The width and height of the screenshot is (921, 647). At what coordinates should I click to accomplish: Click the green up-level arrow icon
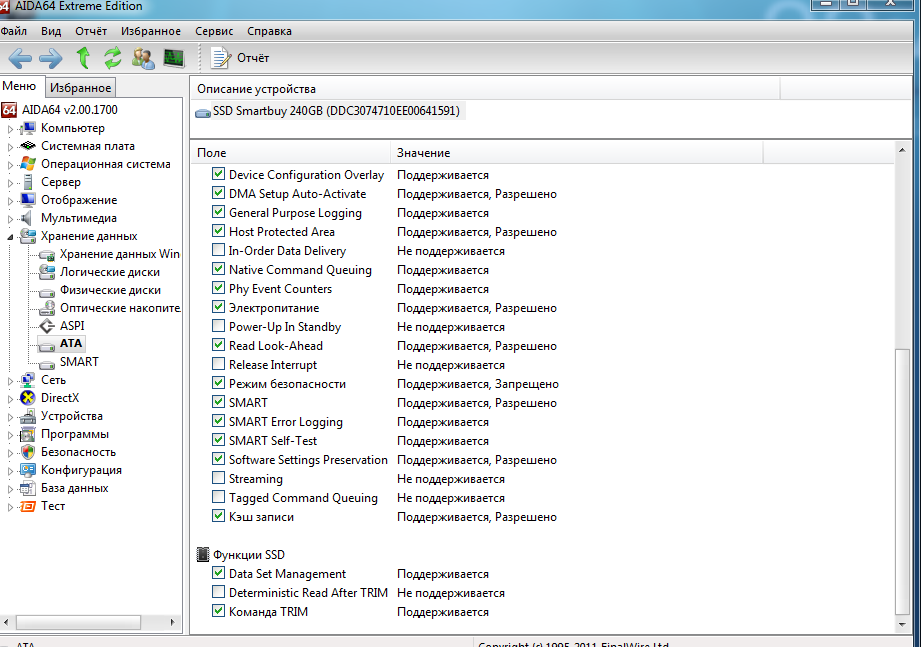[83, 58]
